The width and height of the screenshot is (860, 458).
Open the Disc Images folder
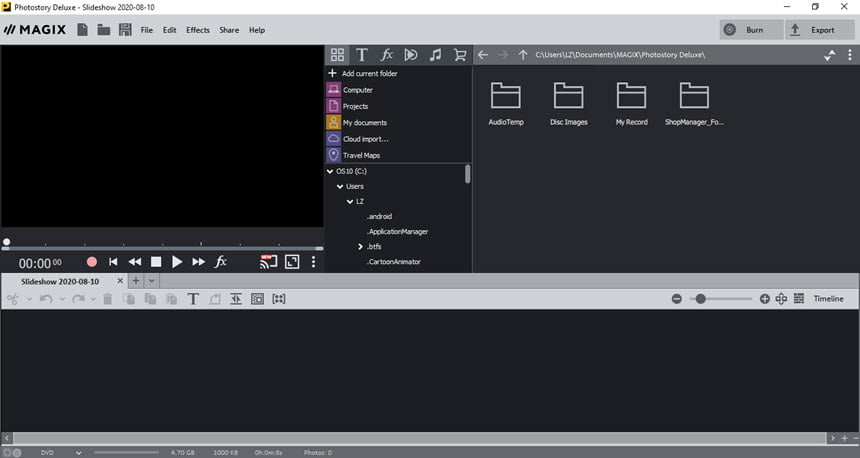tap(569, 104)
